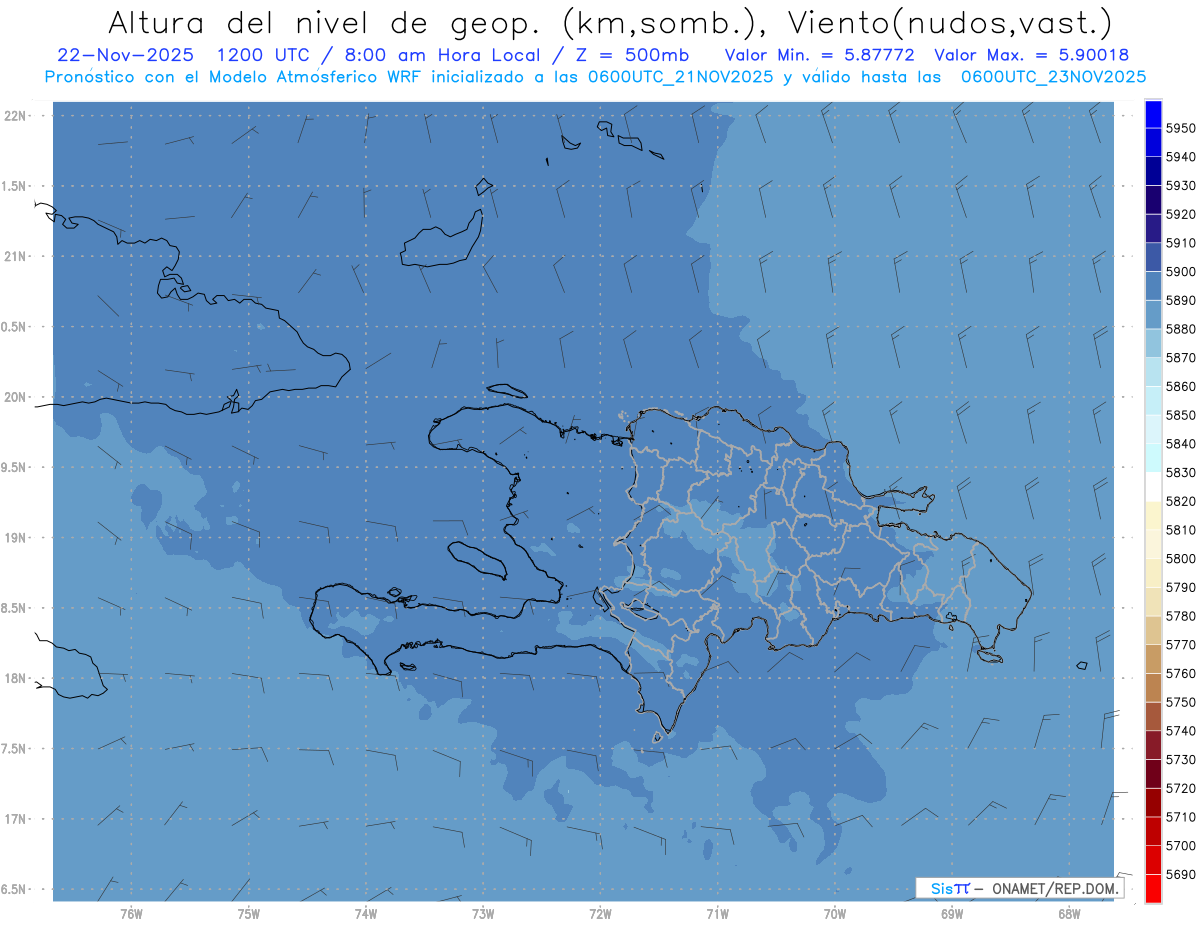Select the initialization time '0600UTC_21NOV2025'
Viewport: 1200px width, 927px height.
pyautogui.click(x=679, y=76)
